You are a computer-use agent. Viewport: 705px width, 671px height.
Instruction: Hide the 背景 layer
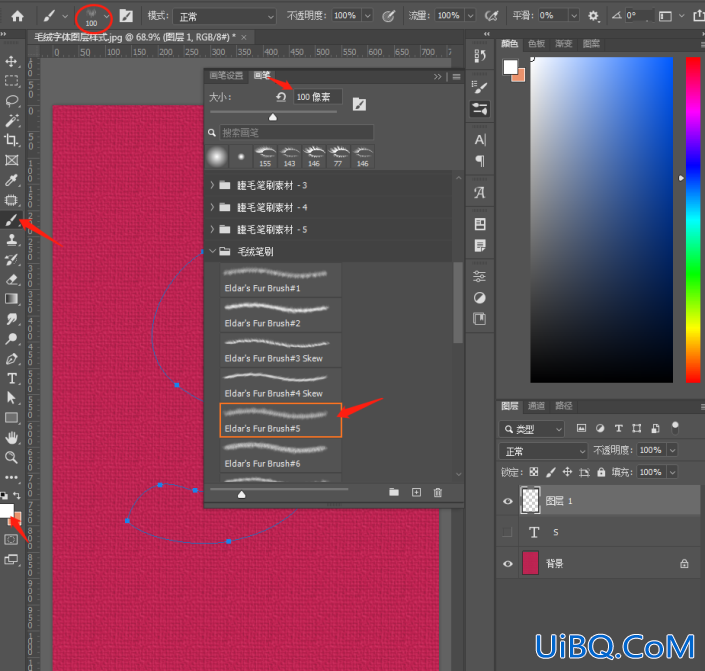[x=508, y=564]
